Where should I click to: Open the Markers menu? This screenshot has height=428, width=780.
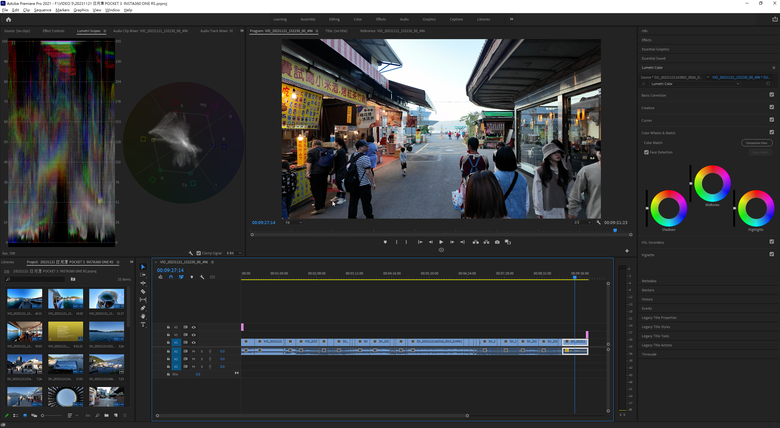62,10
